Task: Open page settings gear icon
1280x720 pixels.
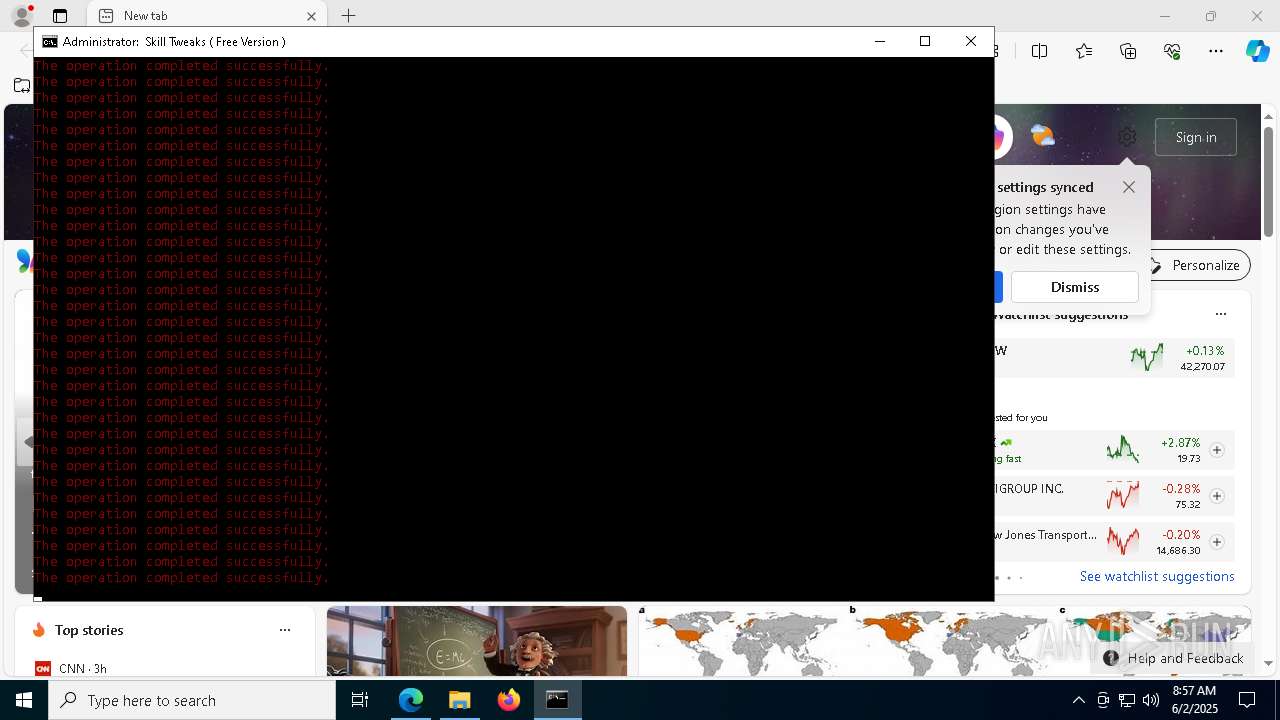Action: point(1127,137)
